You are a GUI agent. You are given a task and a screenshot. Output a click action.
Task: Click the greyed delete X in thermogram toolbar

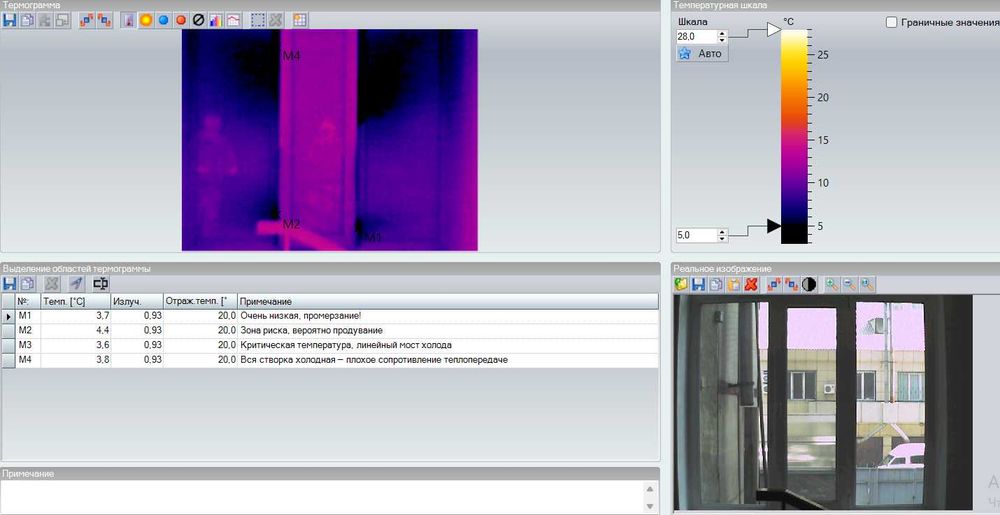pos(276,20)
